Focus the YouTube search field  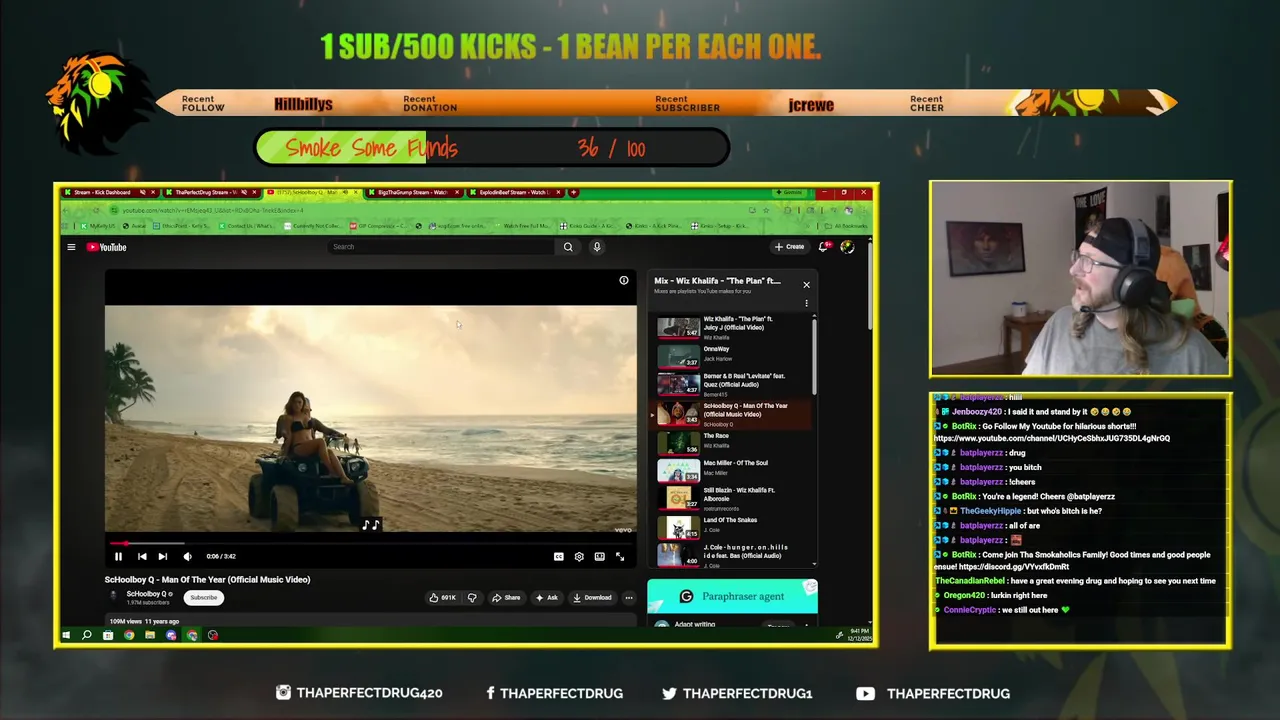(x=442, y=247)
